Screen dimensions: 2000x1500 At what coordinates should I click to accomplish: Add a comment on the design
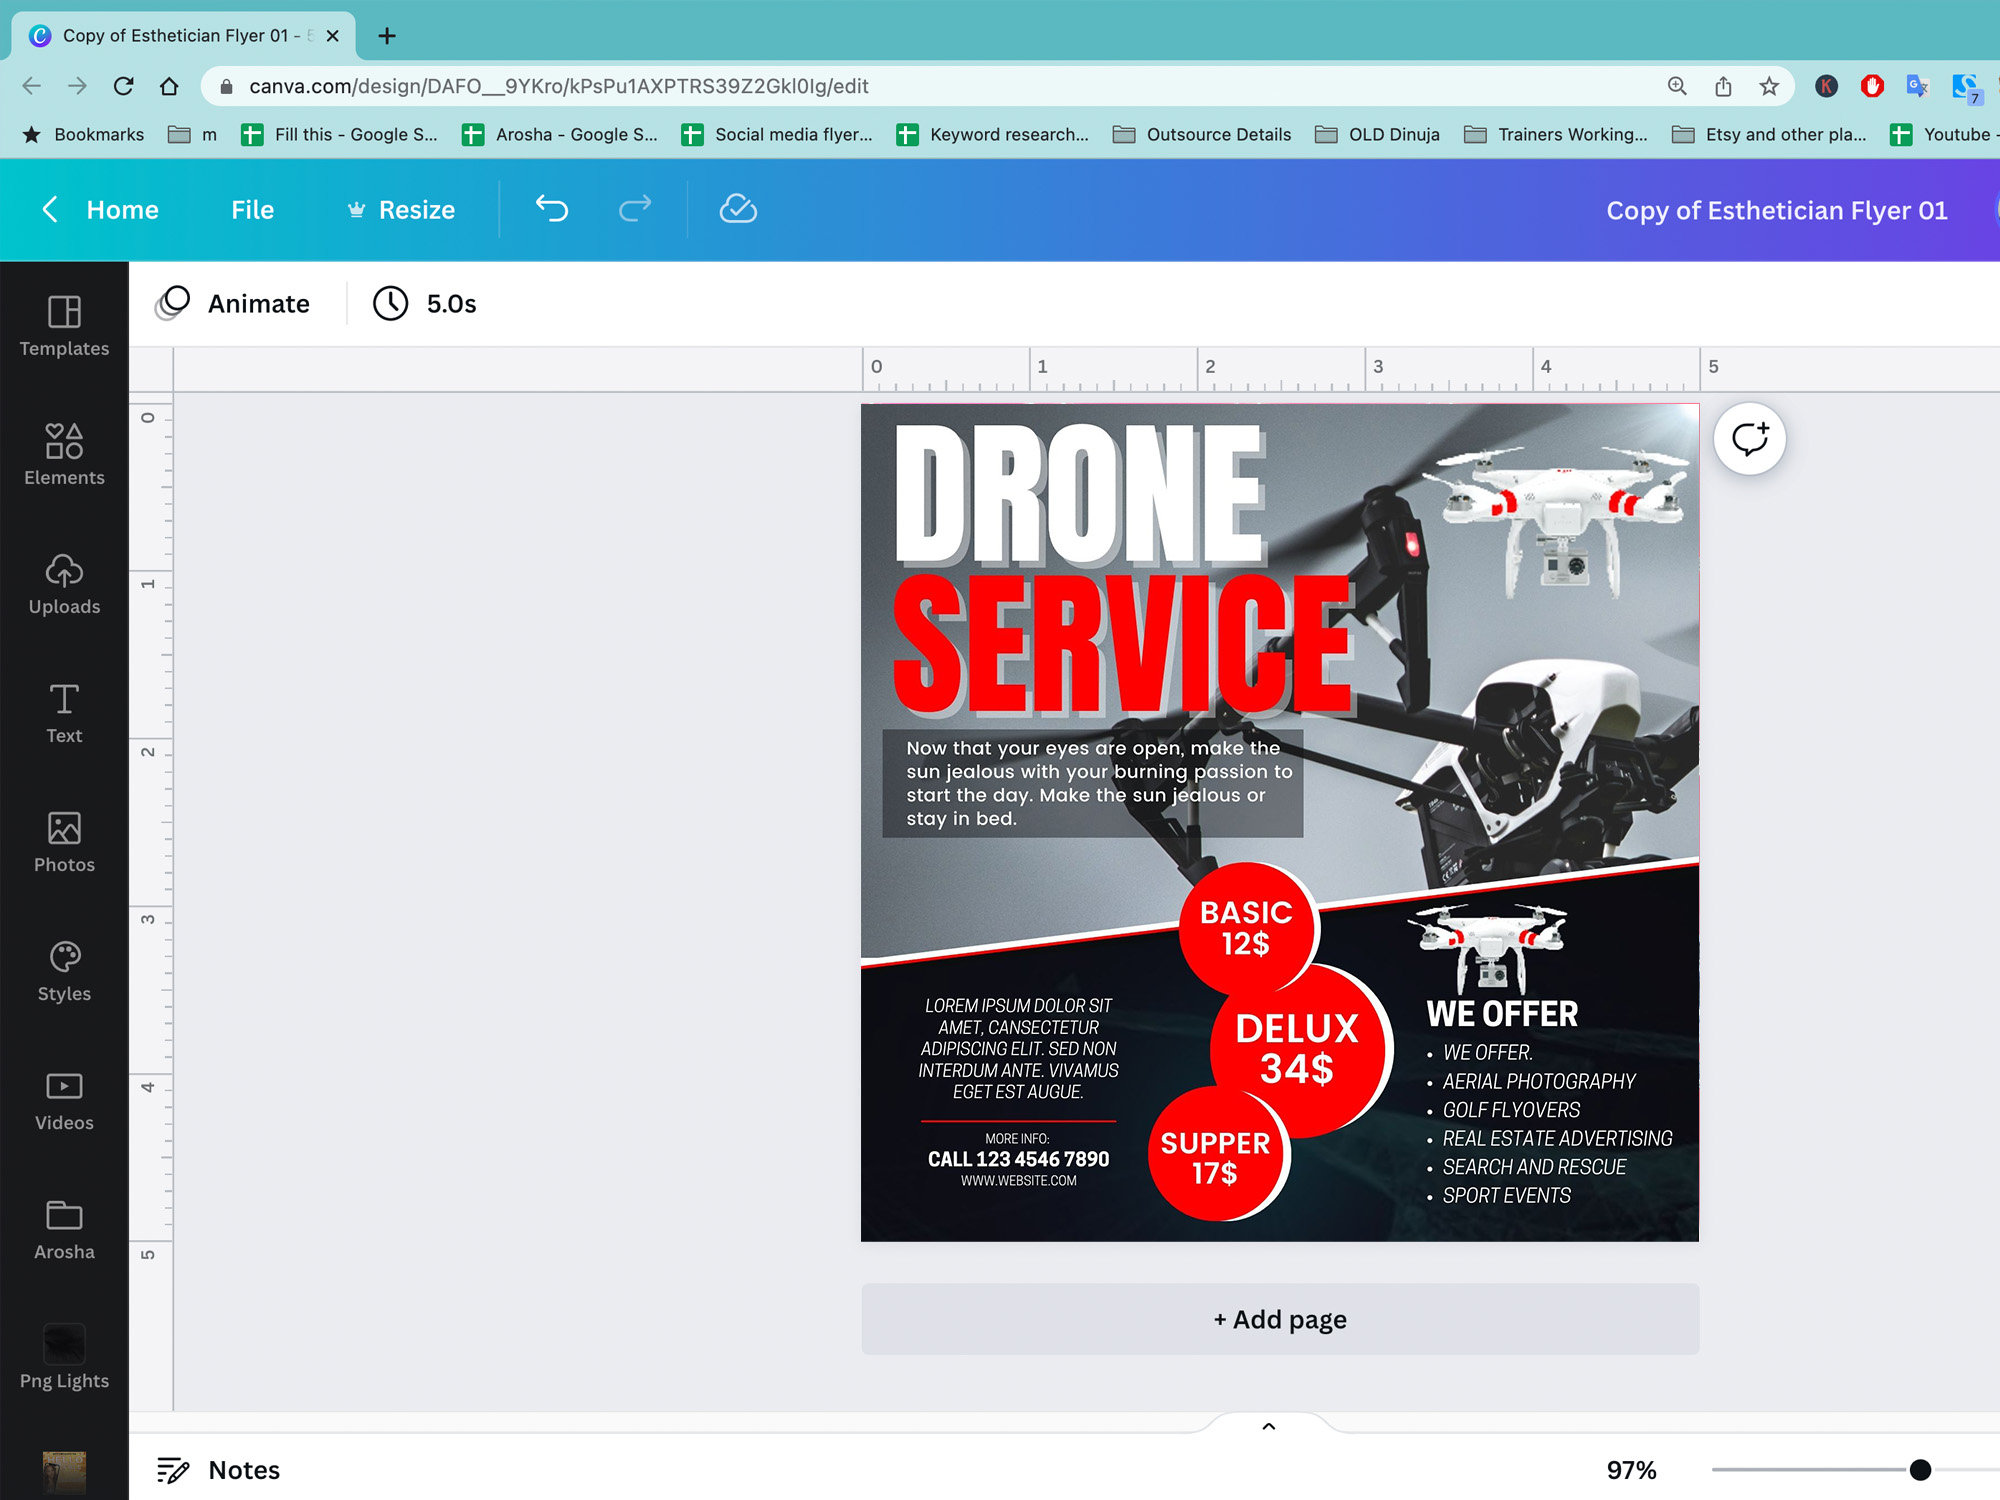point(1748,439)
